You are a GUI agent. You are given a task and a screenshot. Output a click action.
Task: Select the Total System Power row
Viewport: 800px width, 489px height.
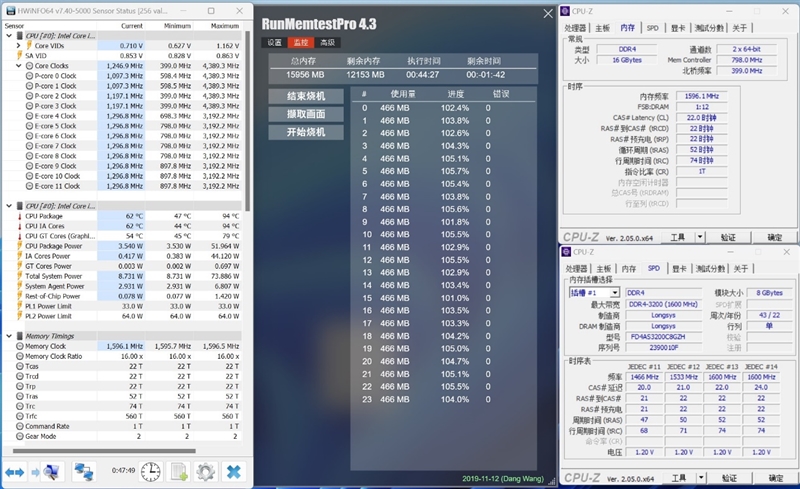pos(122,276)
